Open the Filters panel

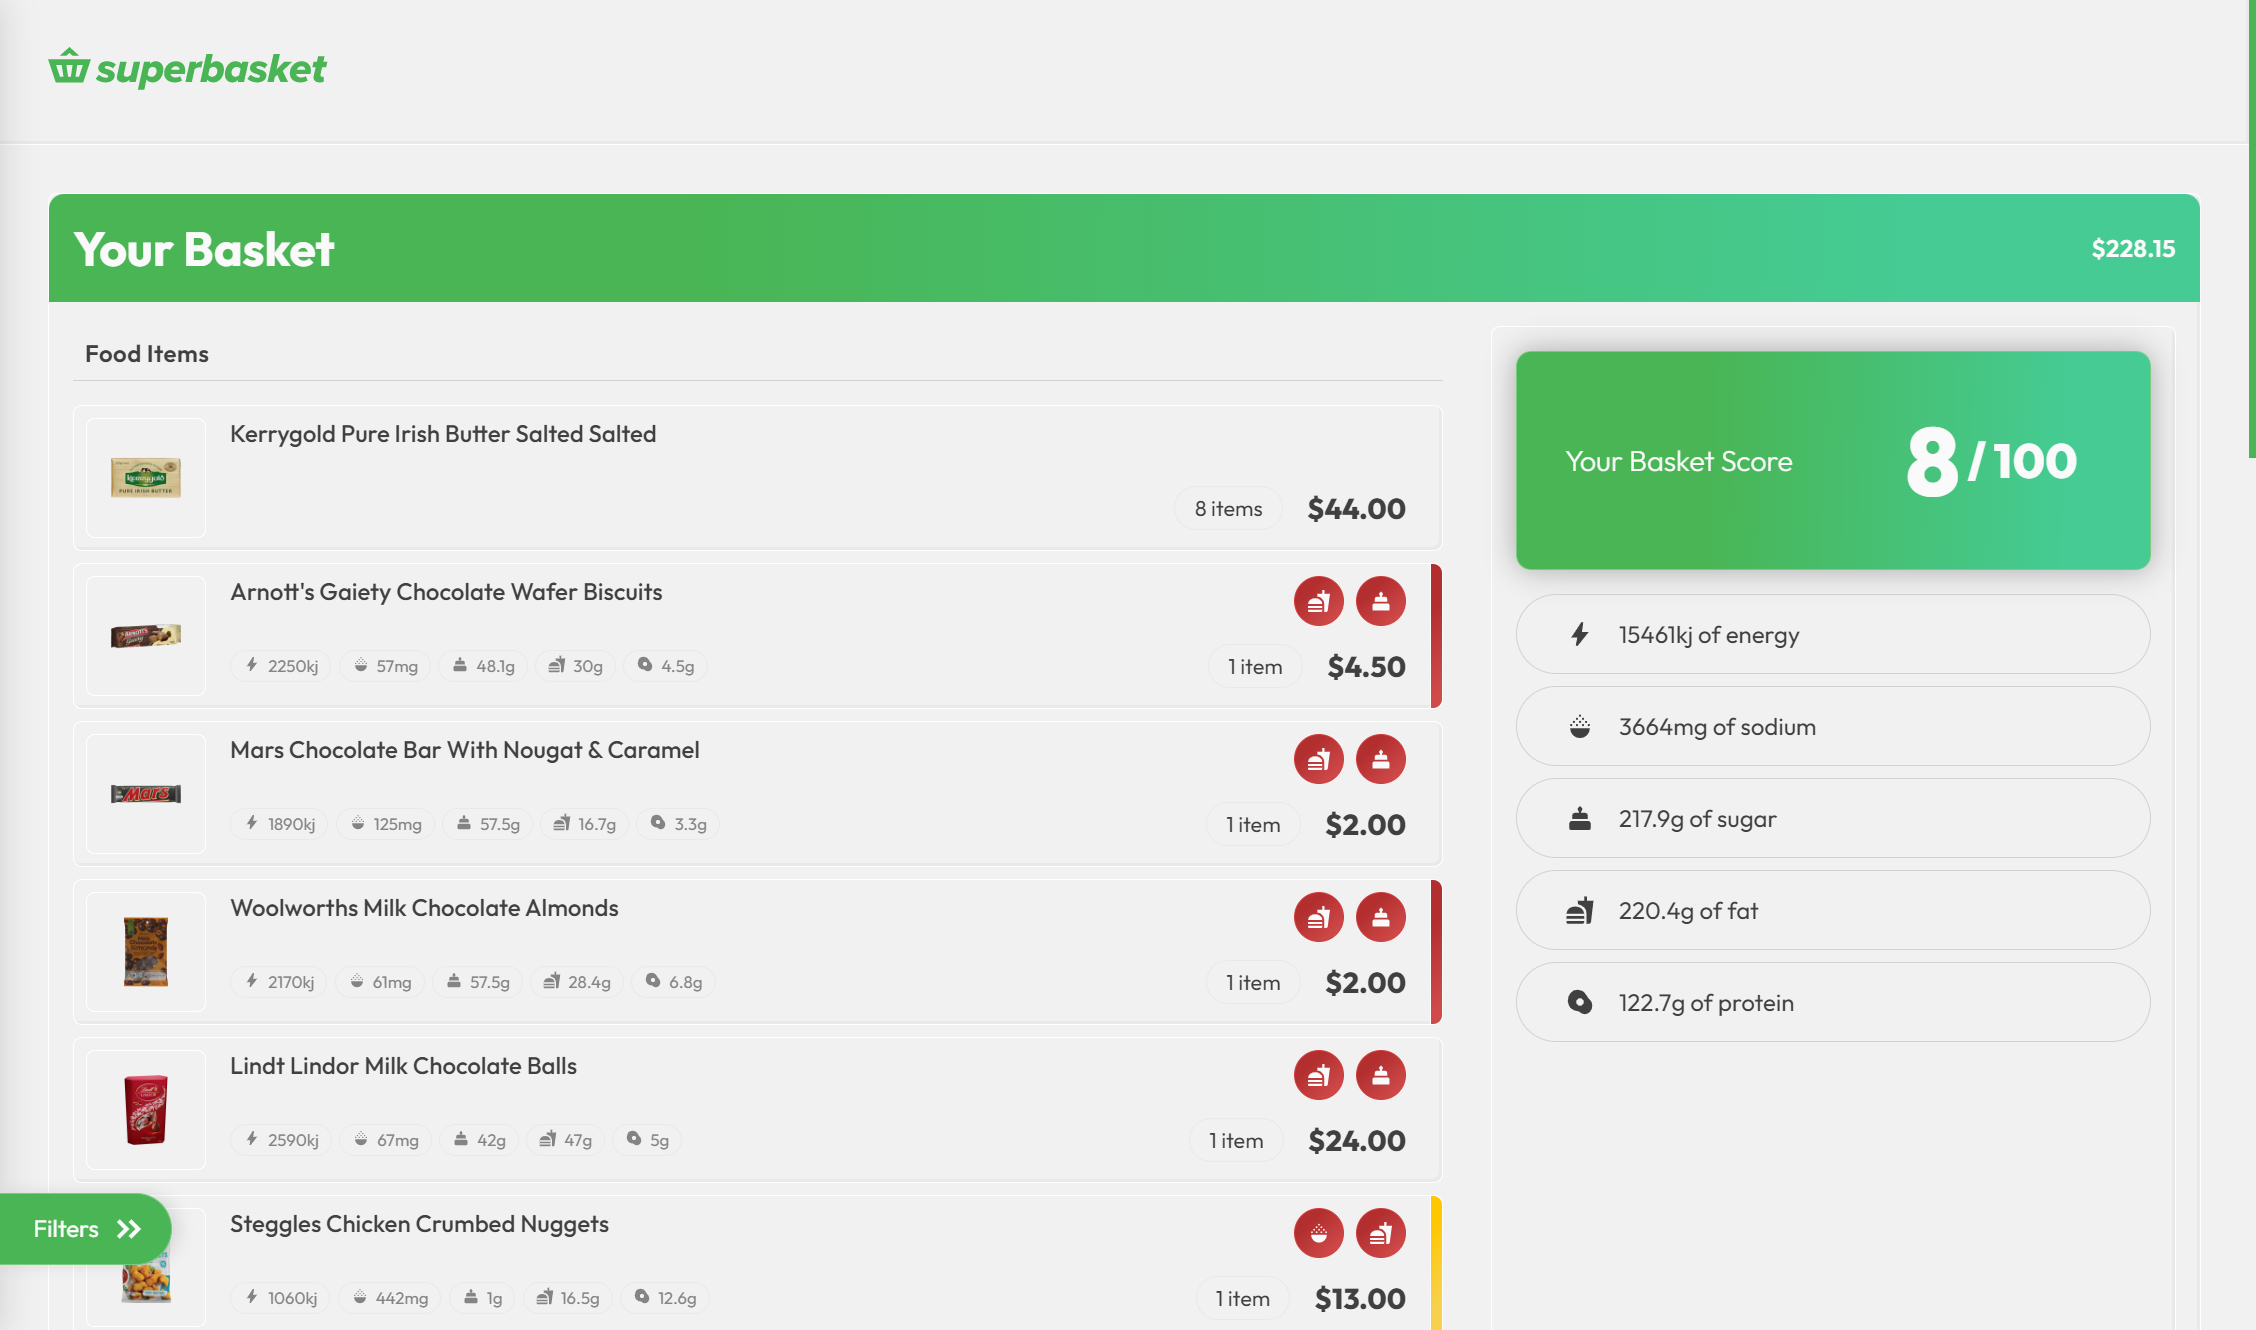coord(85,1228)
